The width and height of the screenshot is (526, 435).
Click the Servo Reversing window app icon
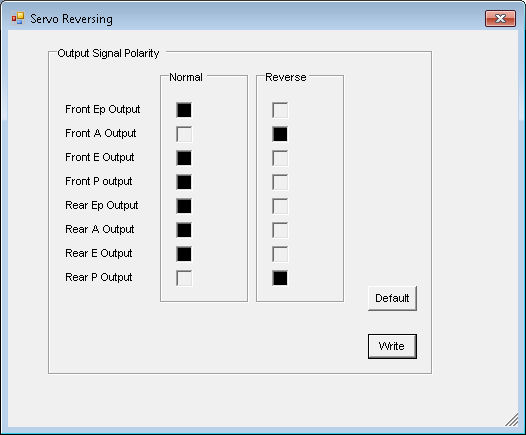coord(18,18)
